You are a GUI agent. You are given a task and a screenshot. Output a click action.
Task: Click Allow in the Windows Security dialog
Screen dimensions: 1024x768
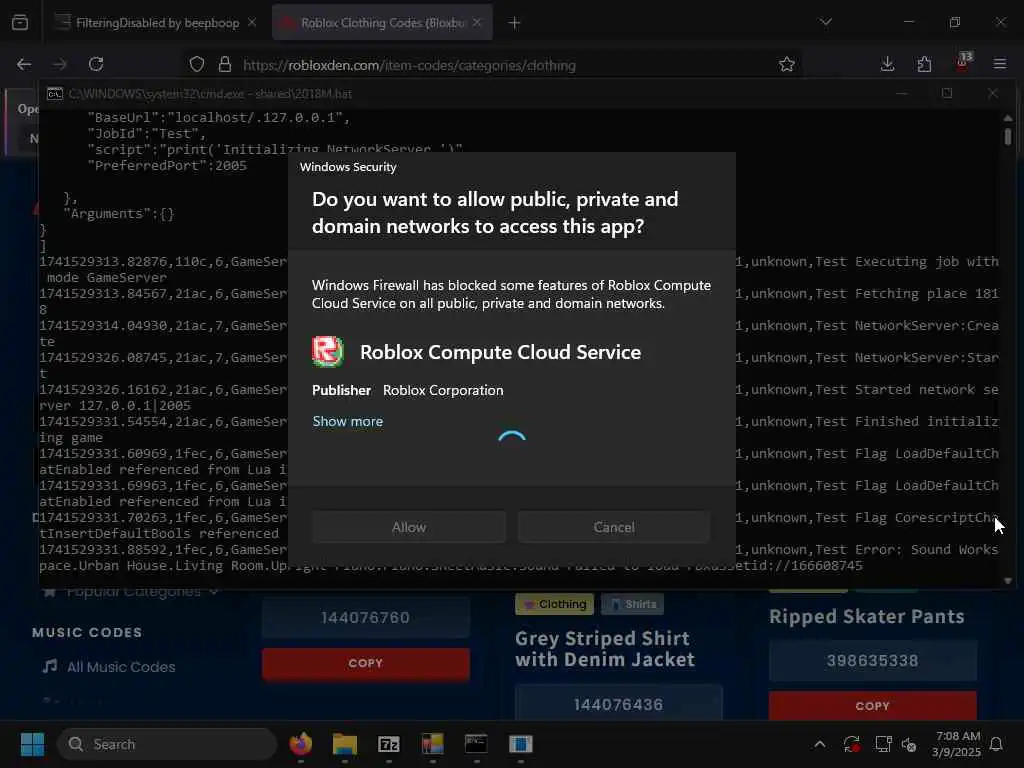coord(409,527)
